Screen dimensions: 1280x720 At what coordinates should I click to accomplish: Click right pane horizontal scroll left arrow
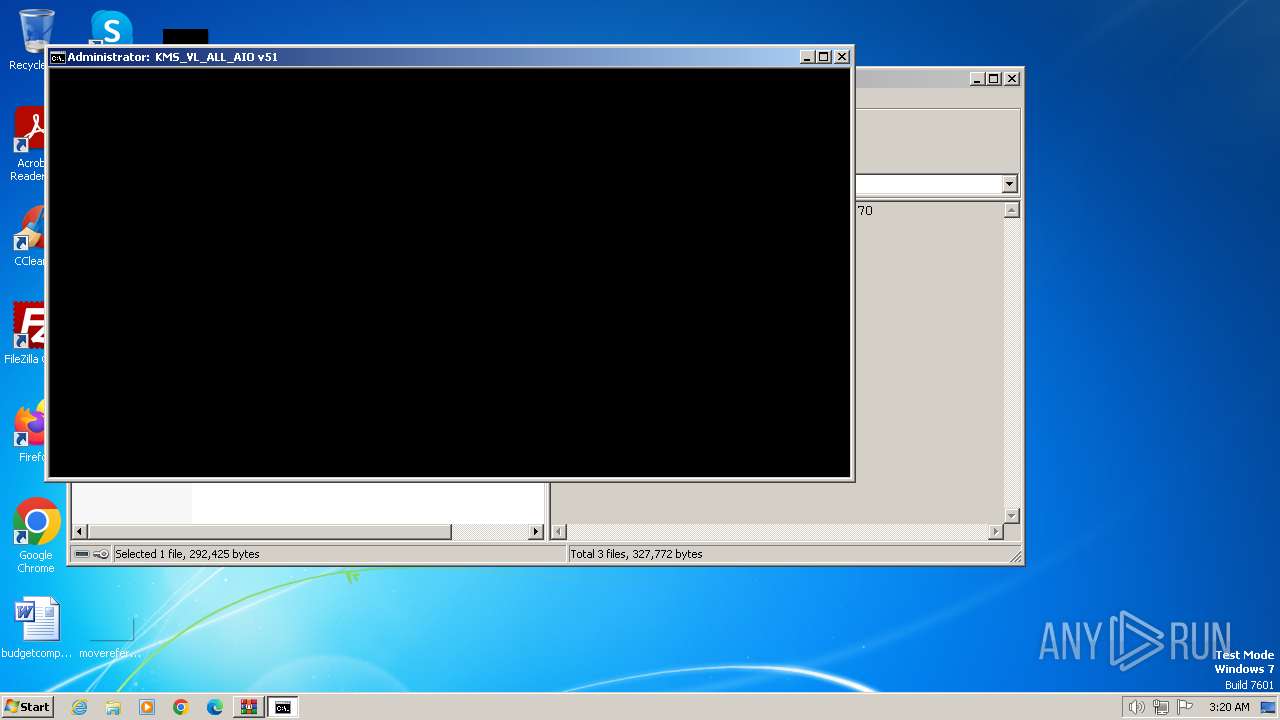(559, 532)
